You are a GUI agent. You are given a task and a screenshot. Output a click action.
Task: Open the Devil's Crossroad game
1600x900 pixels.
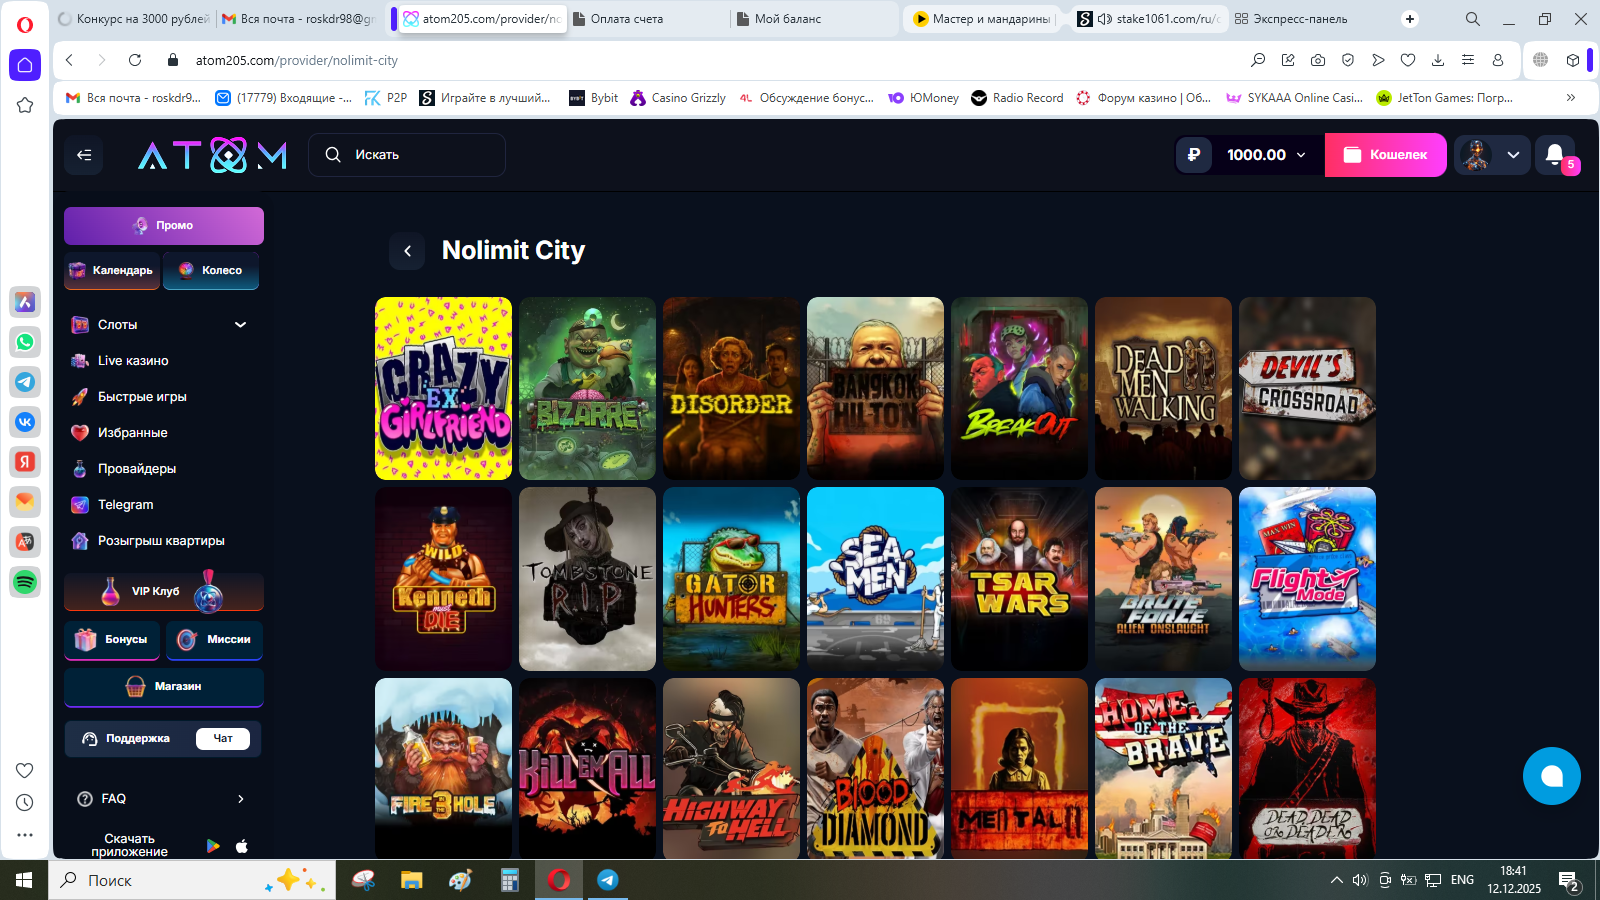pos(1307,389)
